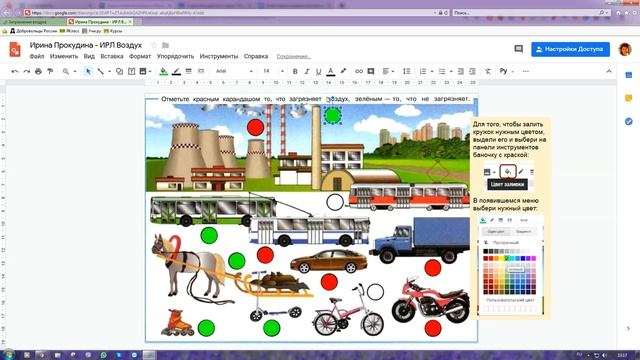
Task: Insert a link
Action: (359, 71)
